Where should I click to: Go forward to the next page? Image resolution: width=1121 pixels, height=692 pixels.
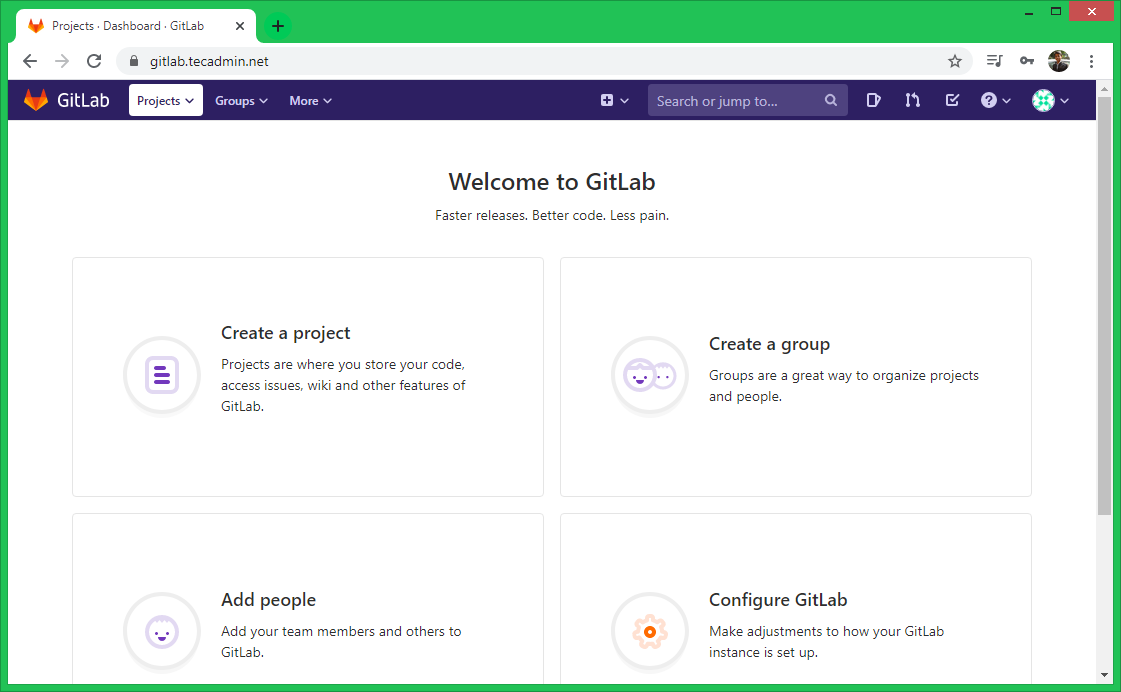(62, 61)
